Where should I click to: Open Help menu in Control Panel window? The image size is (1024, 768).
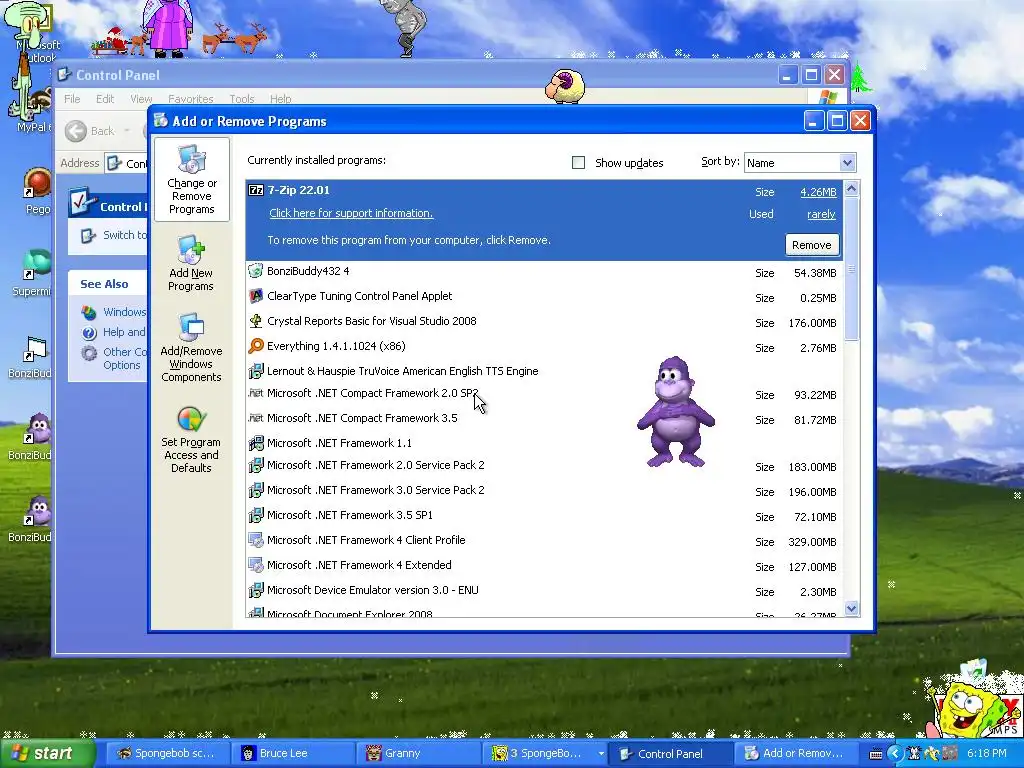(280, 99)
